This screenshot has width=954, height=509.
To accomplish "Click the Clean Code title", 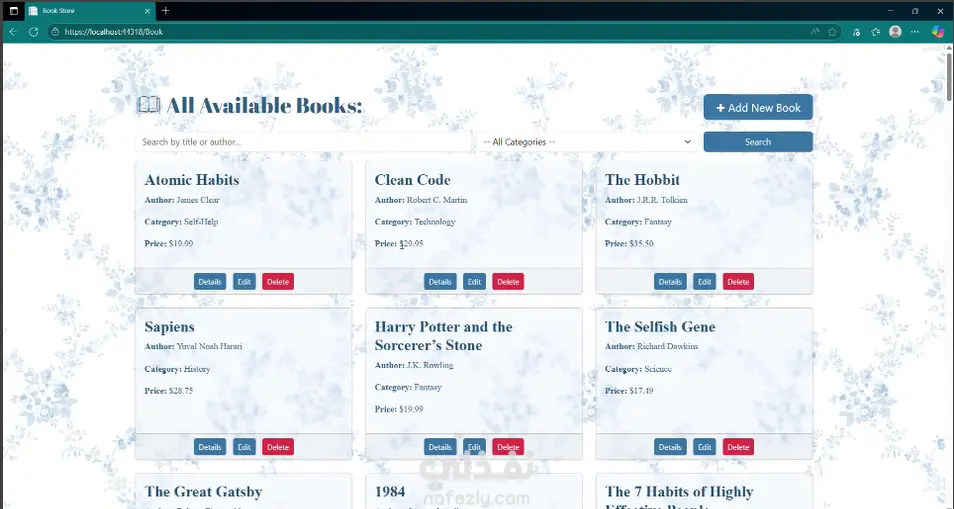I will [x=413, y=180].
